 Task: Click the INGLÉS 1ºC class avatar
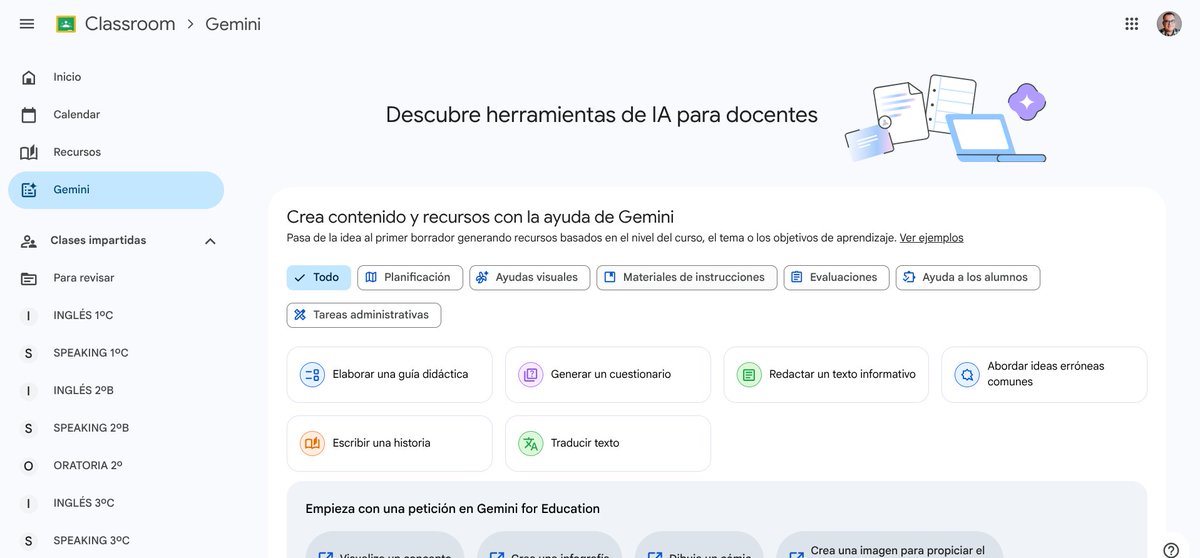[29, 316]
